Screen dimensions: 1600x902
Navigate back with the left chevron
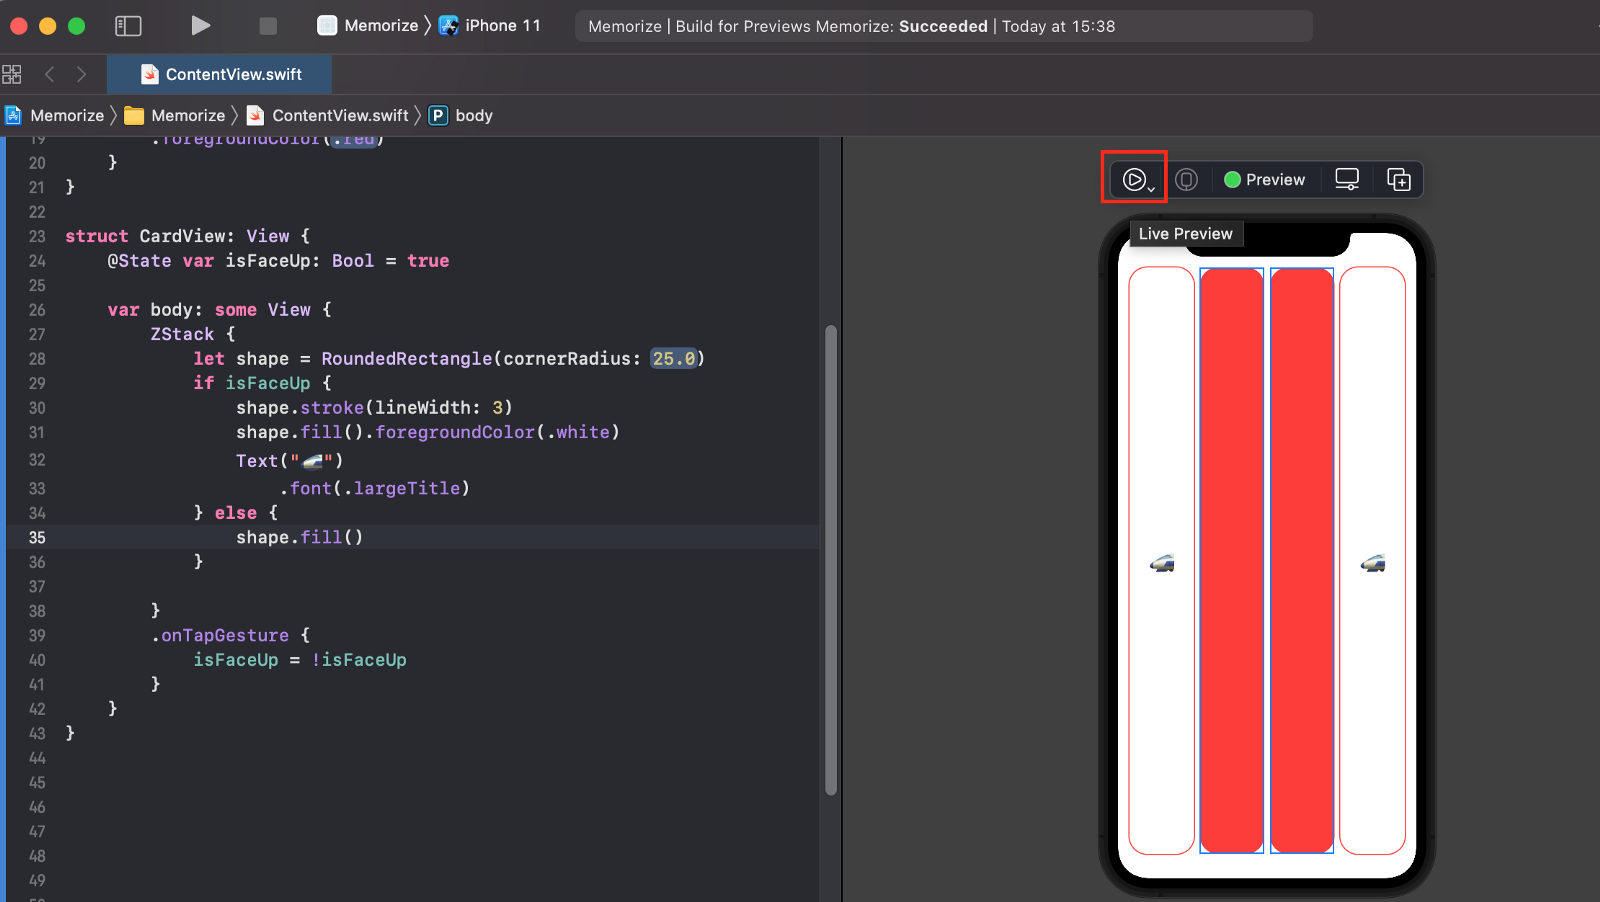(50, 73)
